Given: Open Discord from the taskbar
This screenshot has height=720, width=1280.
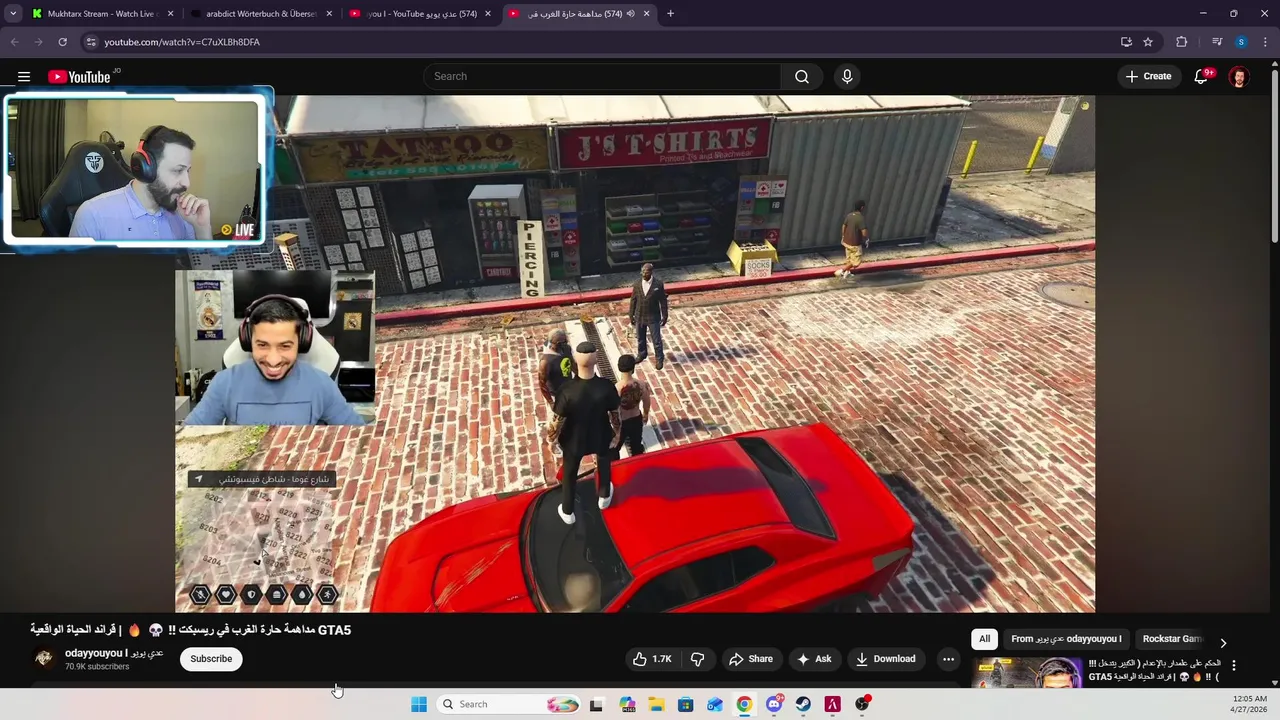Looking at the screenshot, I should [x=774, y=704].
